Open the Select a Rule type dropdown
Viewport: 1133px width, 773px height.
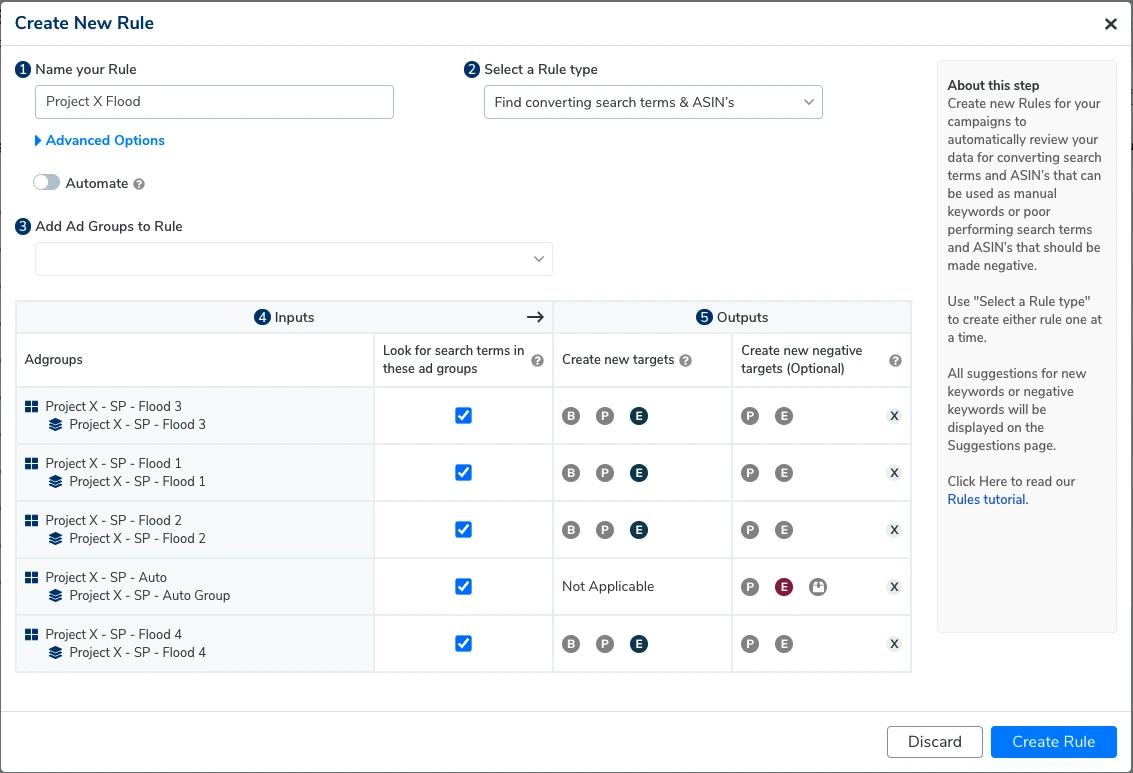pos(653,102)
